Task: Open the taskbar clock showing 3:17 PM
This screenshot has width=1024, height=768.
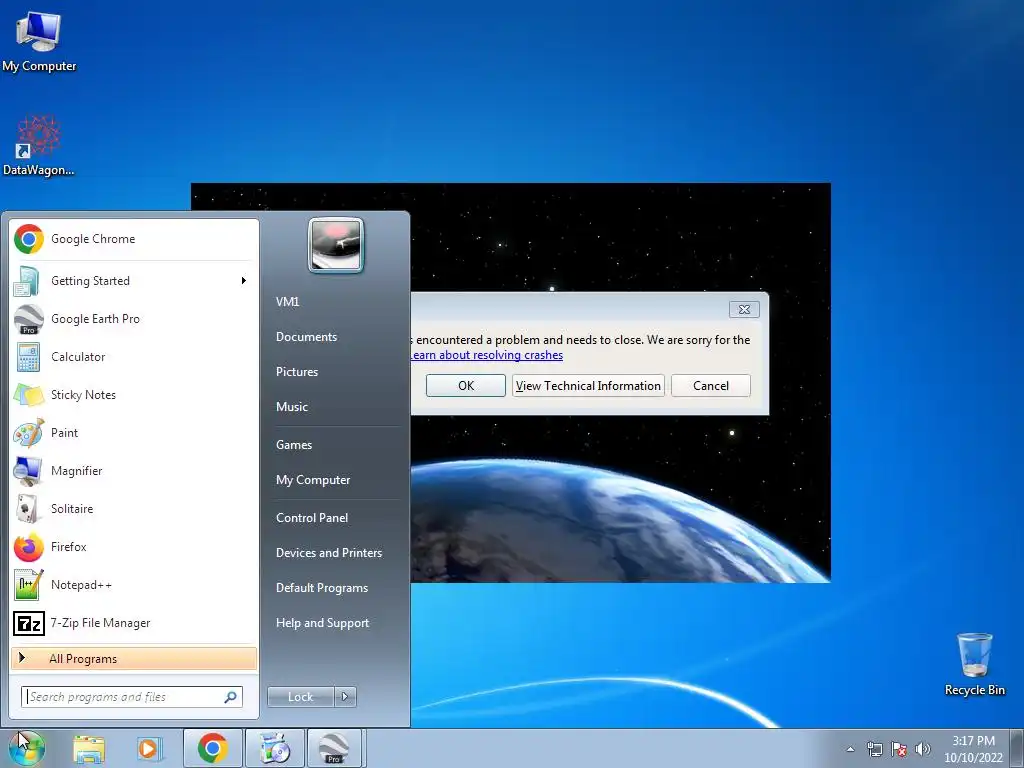Action: pyautogui.click(x=973, y=749)
